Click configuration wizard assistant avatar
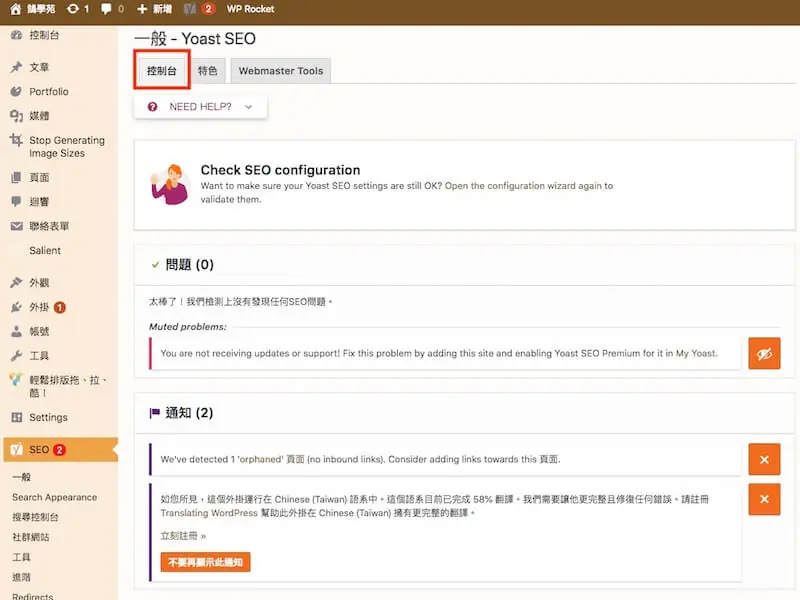Image resolution: width=800 pixels, height=600 pixels. (x=170, y=185)
